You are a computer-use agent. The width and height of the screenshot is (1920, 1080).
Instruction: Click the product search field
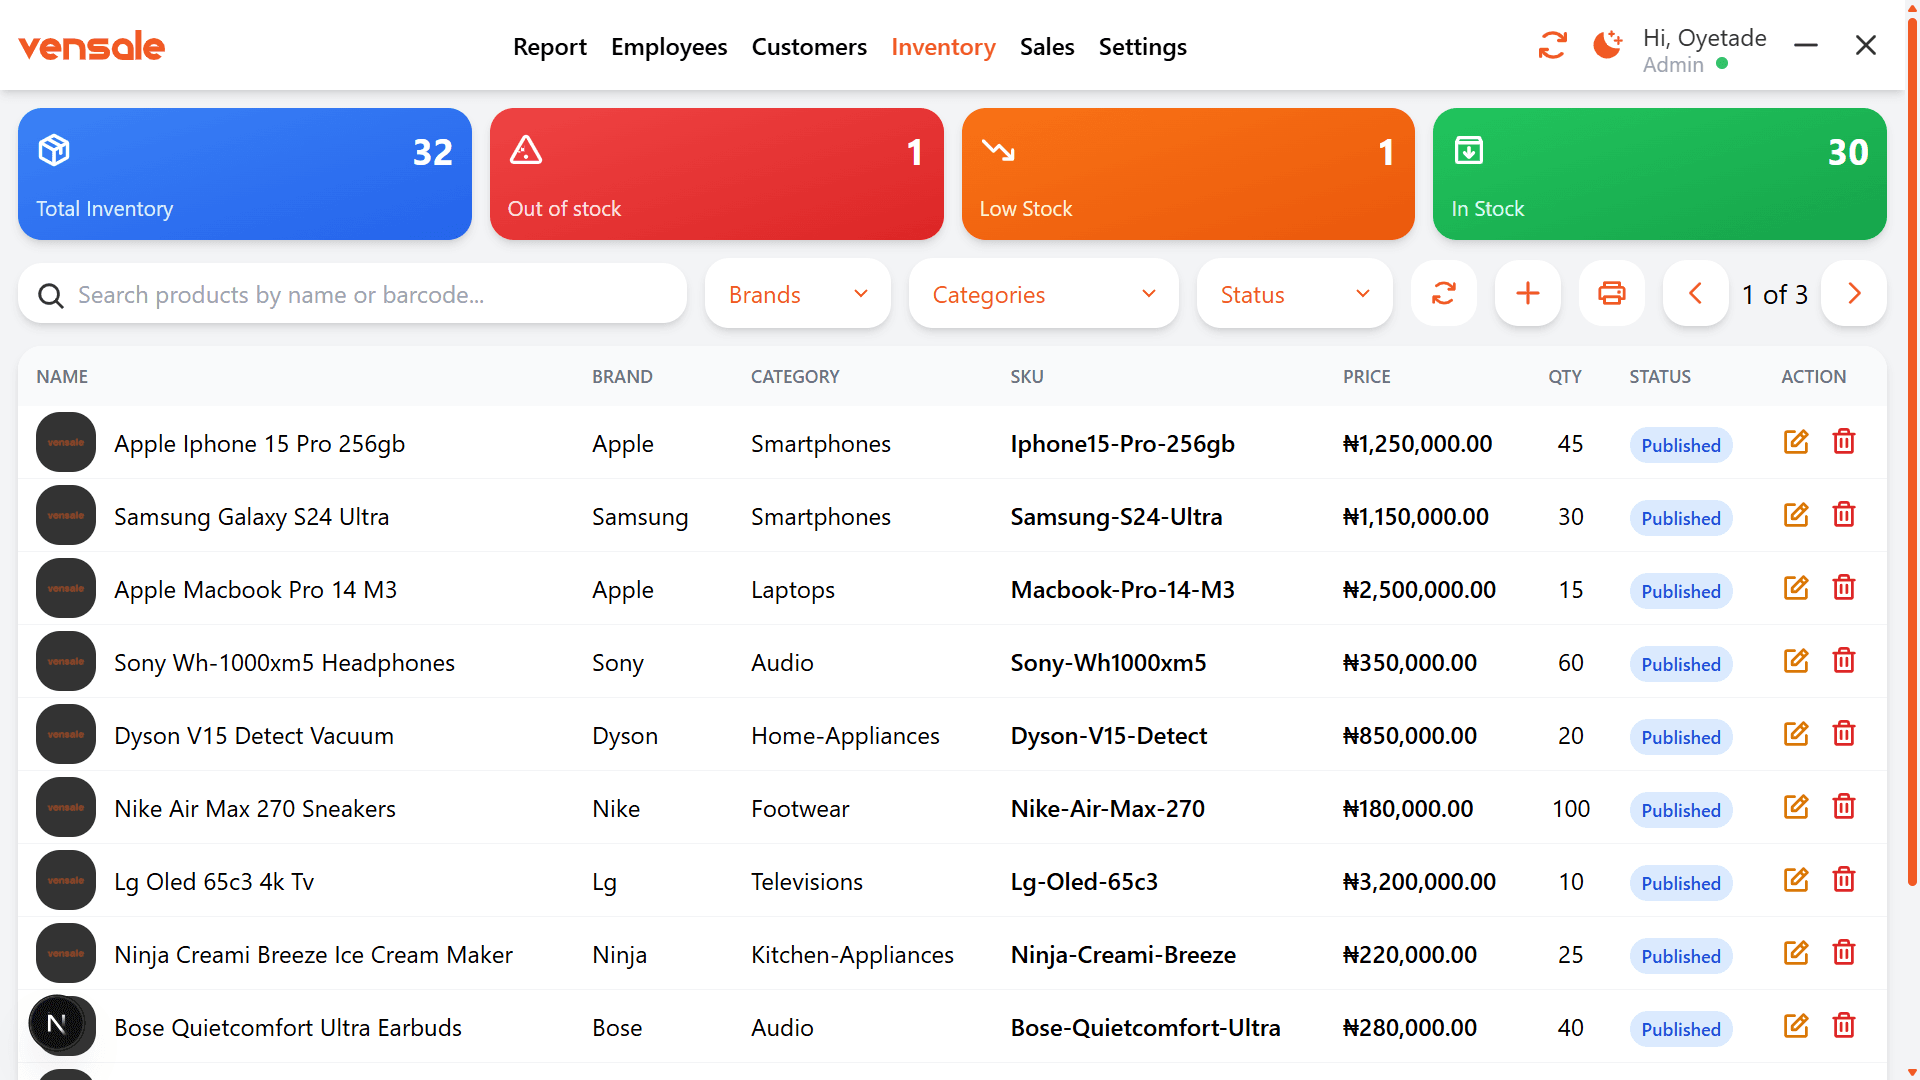[352, 294]
